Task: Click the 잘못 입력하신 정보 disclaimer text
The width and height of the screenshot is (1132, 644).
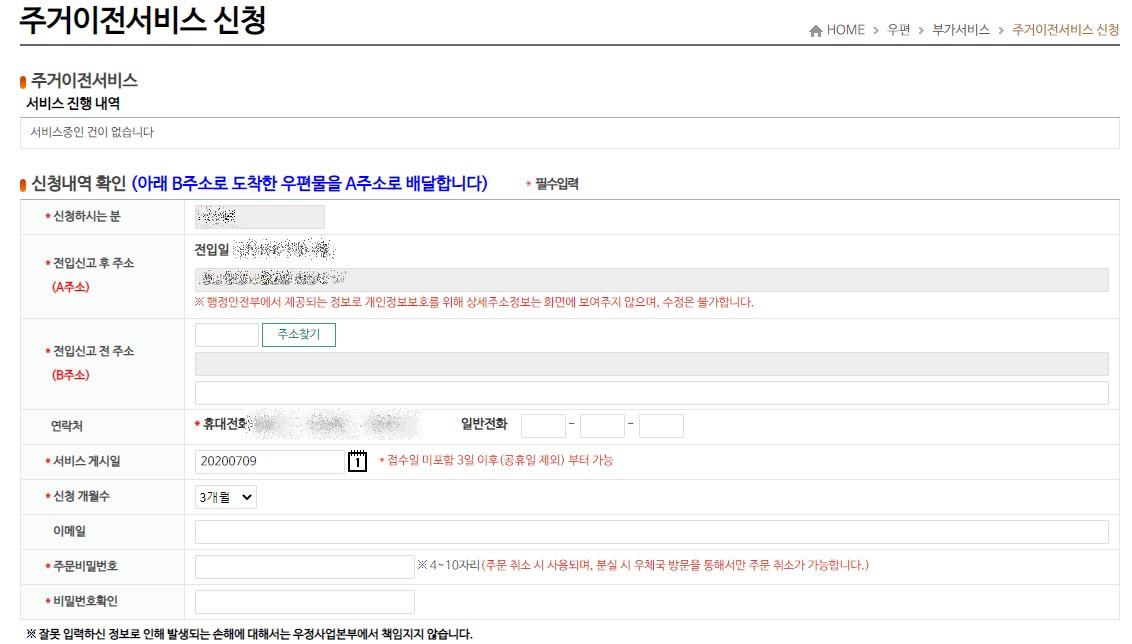Action: click(x=249, y=634)
